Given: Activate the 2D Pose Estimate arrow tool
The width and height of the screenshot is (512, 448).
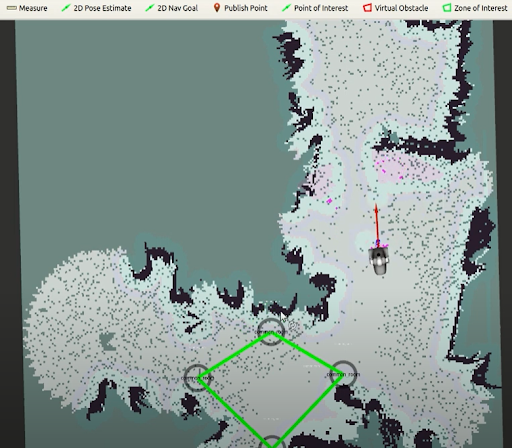Looking at the screenshot, I should coord(96,8).
